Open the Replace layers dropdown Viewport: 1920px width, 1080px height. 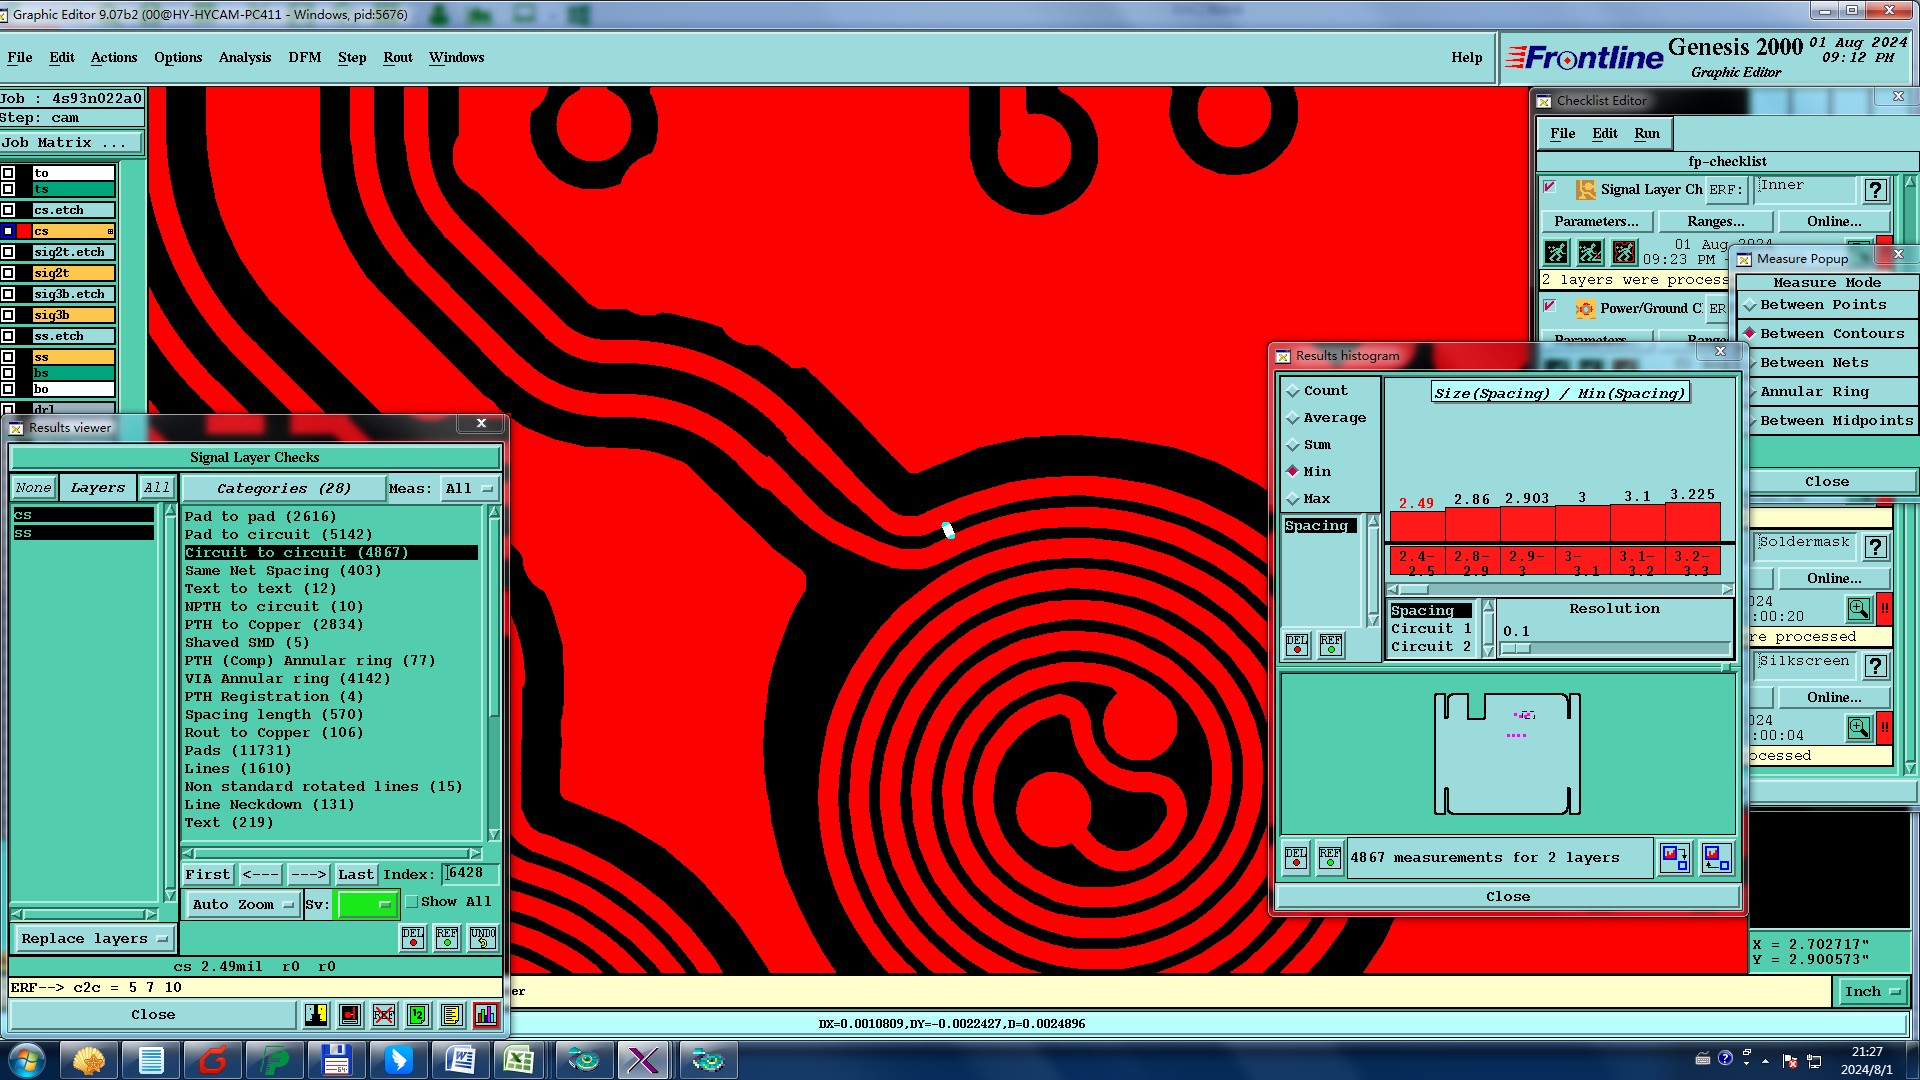click(x=94, y=939)
